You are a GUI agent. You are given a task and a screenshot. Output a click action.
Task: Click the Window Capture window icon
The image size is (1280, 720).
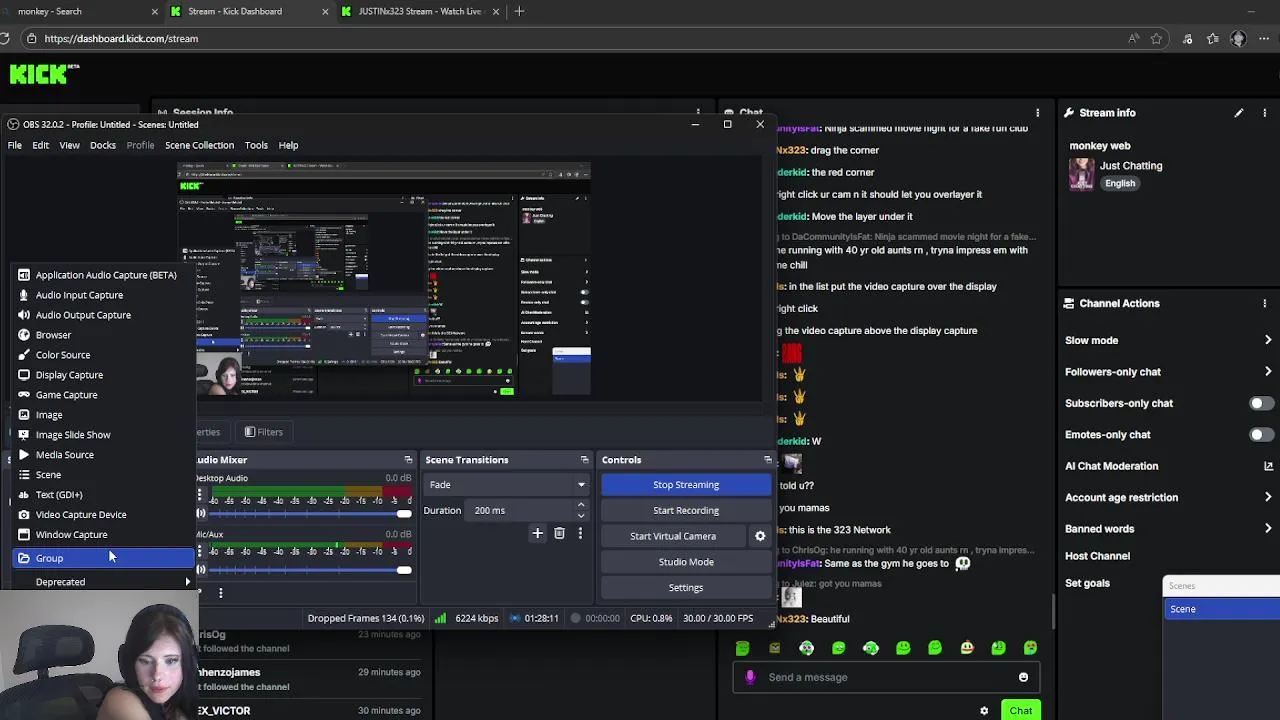point(24,535)
